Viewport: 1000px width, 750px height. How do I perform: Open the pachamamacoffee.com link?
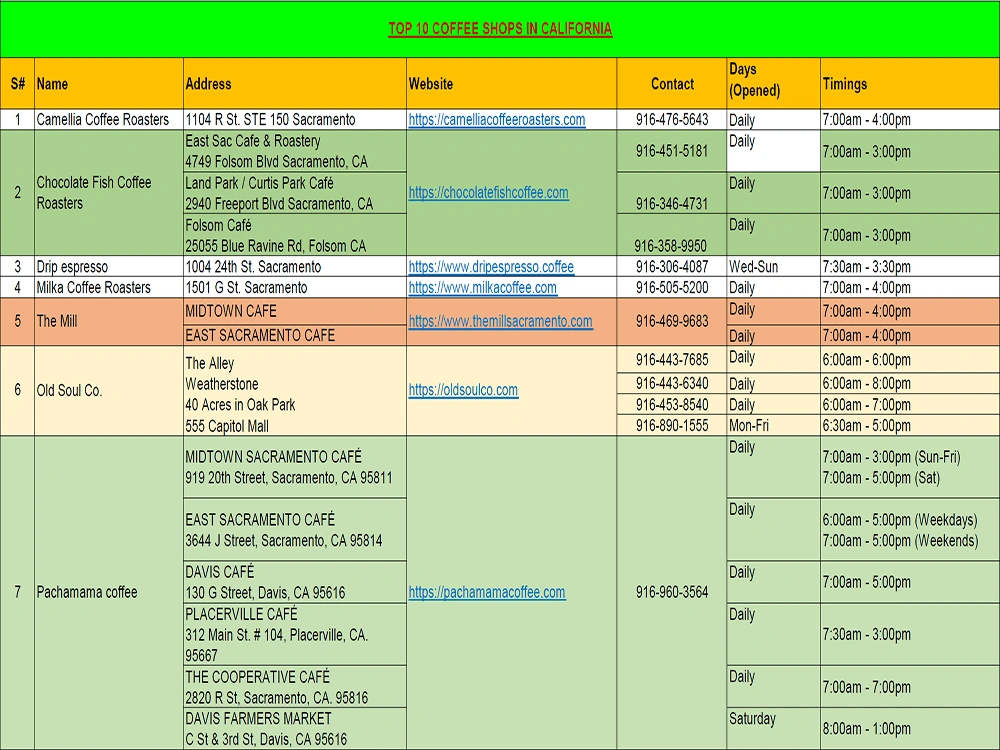[487, 592]
